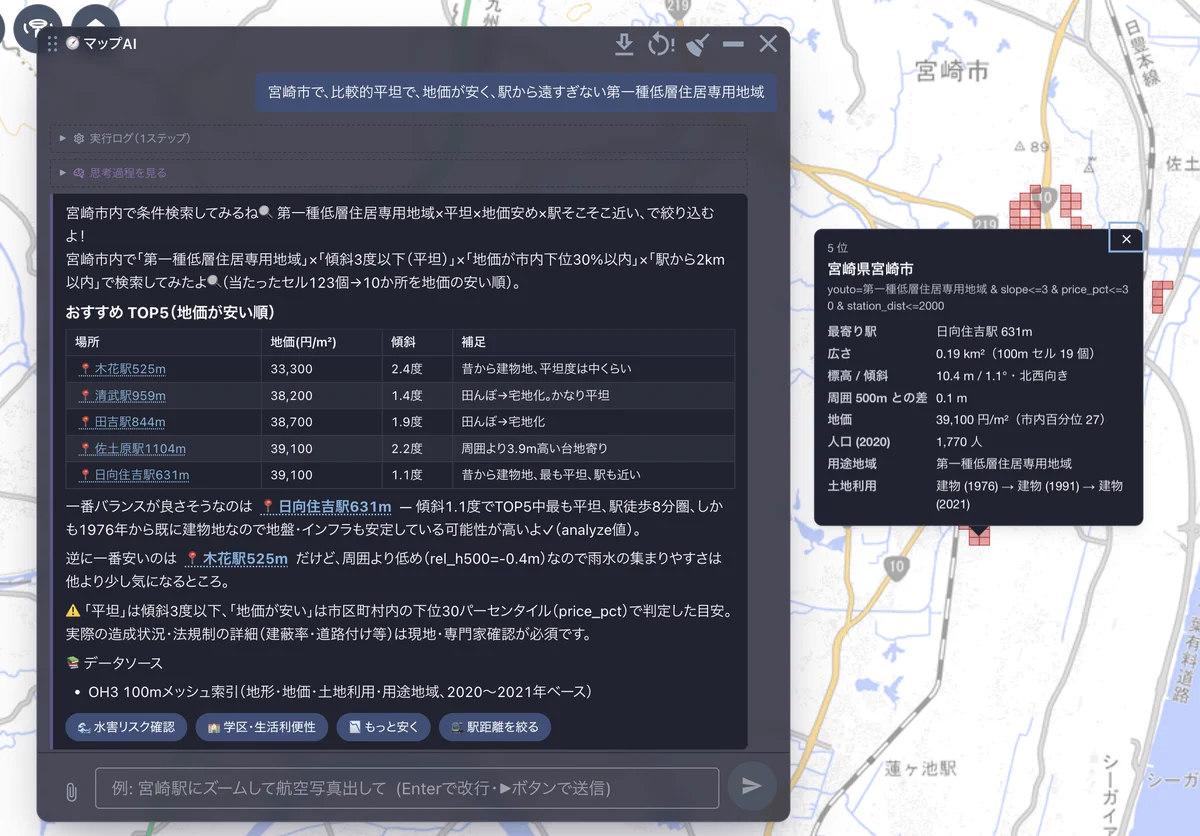Screen dimensions: 1200x836
Task: Click the 標高 / 傾斜 value in popup
Action: click(x=1002, y=376)
